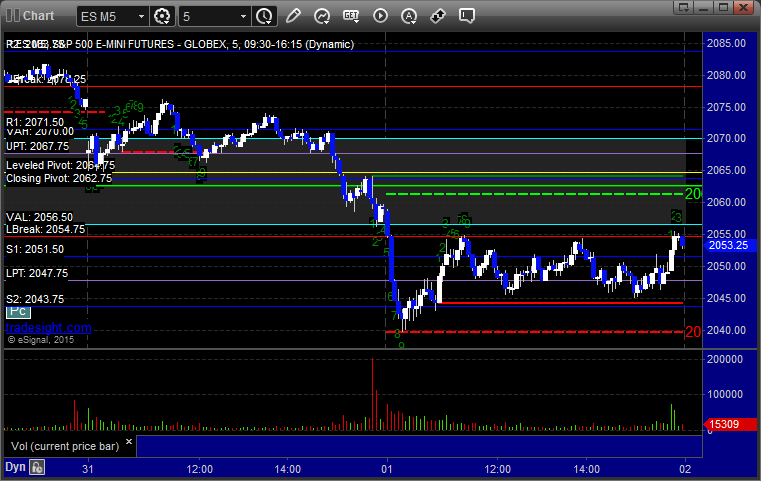Screen dimensions: 761x481
Task: Click the volume marker 15309
Action: [729, 424]
